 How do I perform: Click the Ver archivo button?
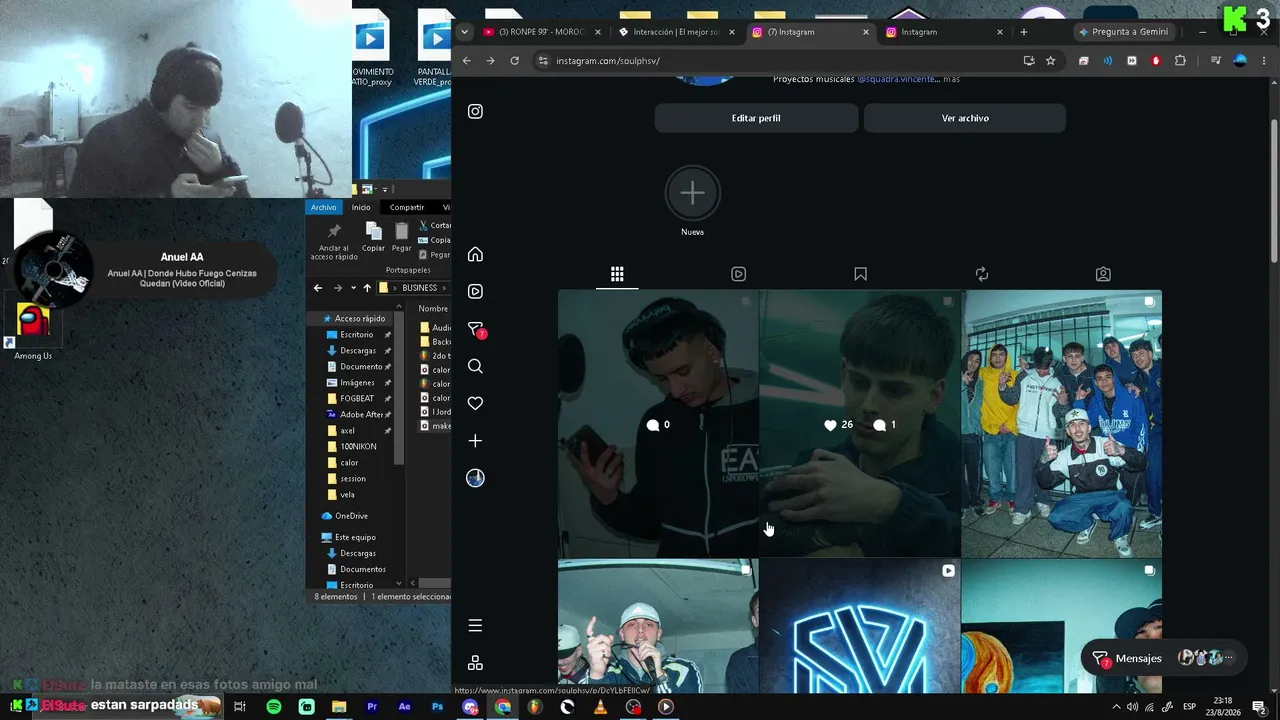(x=965, y=118)
